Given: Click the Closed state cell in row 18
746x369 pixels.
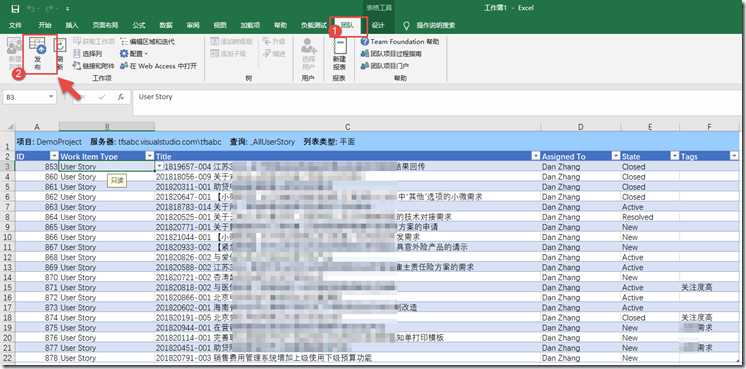Looking at the screenshot, I should [650, 318].
